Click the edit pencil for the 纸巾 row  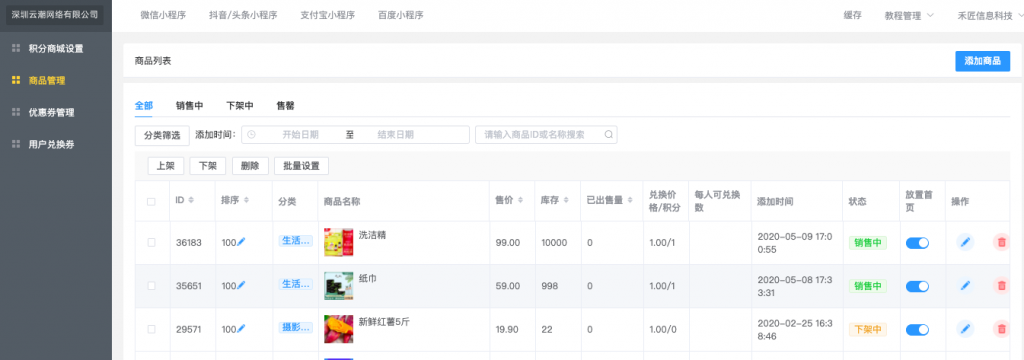click(965, 286)
